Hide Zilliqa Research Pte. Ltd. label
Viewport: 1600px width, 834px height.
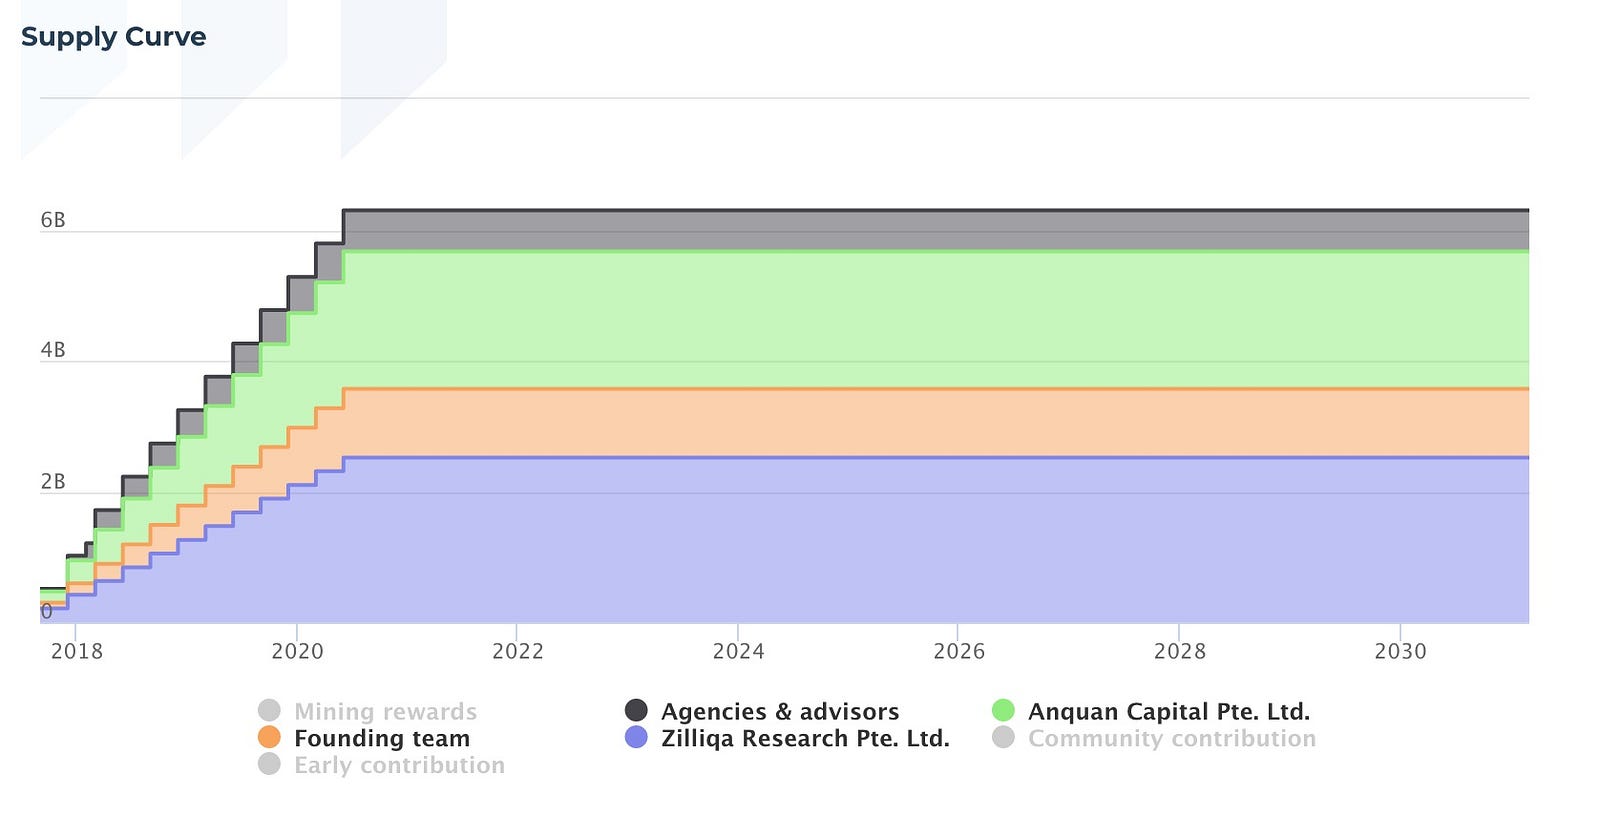tap(805, 738)
